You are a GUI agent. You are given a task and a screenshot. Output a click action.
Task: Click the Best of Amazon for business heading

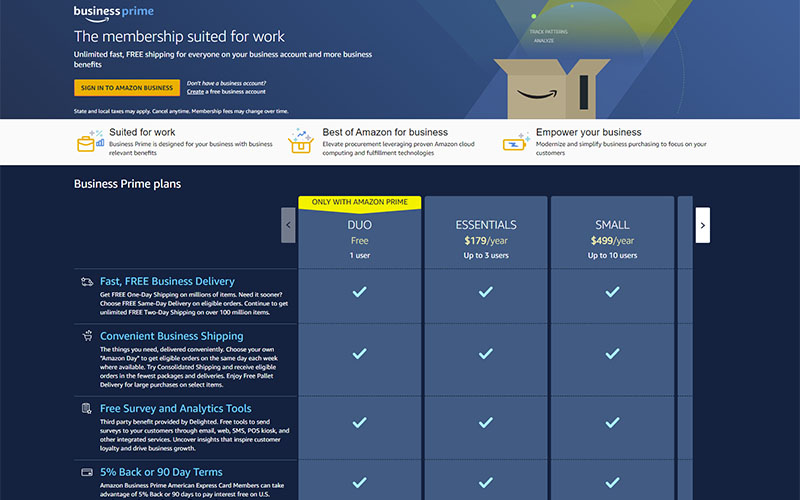pos(385,132)
